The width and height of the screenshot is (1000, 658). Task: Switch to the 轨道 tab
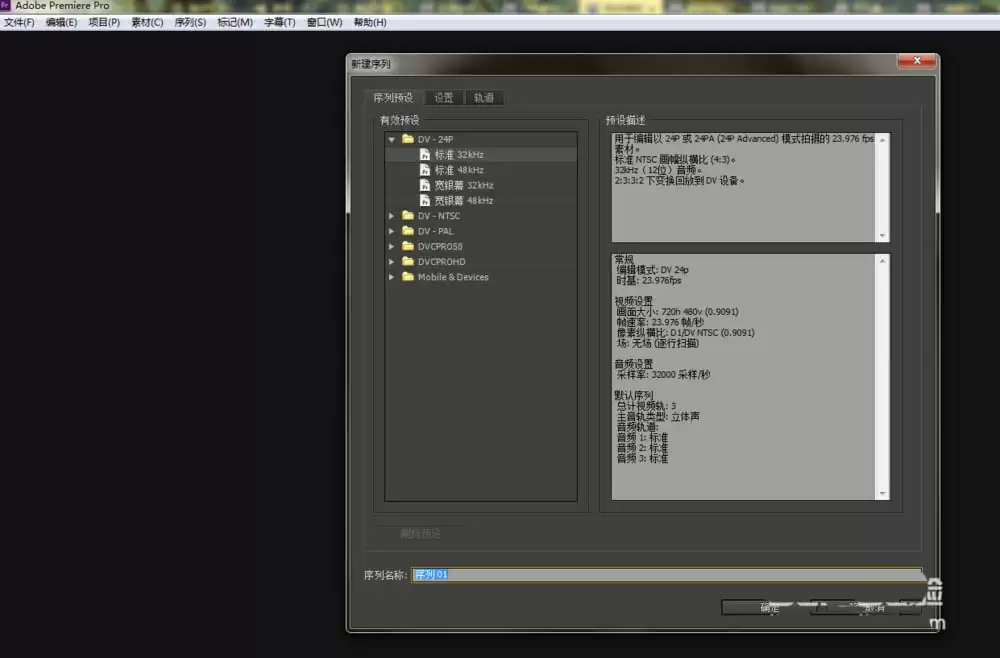coord(483,98)
